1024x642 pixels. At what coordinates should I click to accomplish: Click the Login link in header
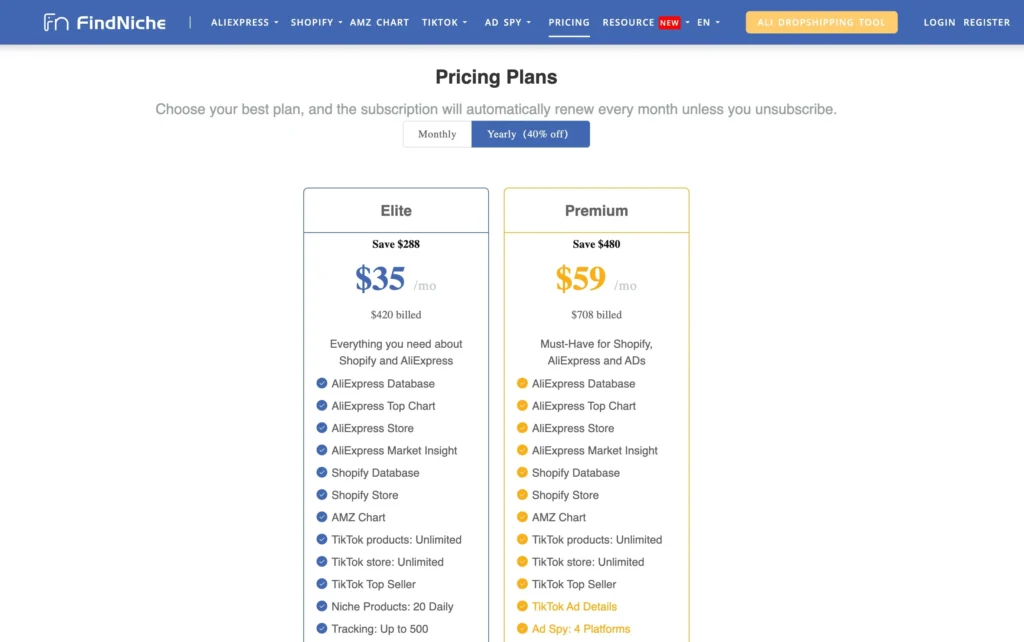[939, 22]
